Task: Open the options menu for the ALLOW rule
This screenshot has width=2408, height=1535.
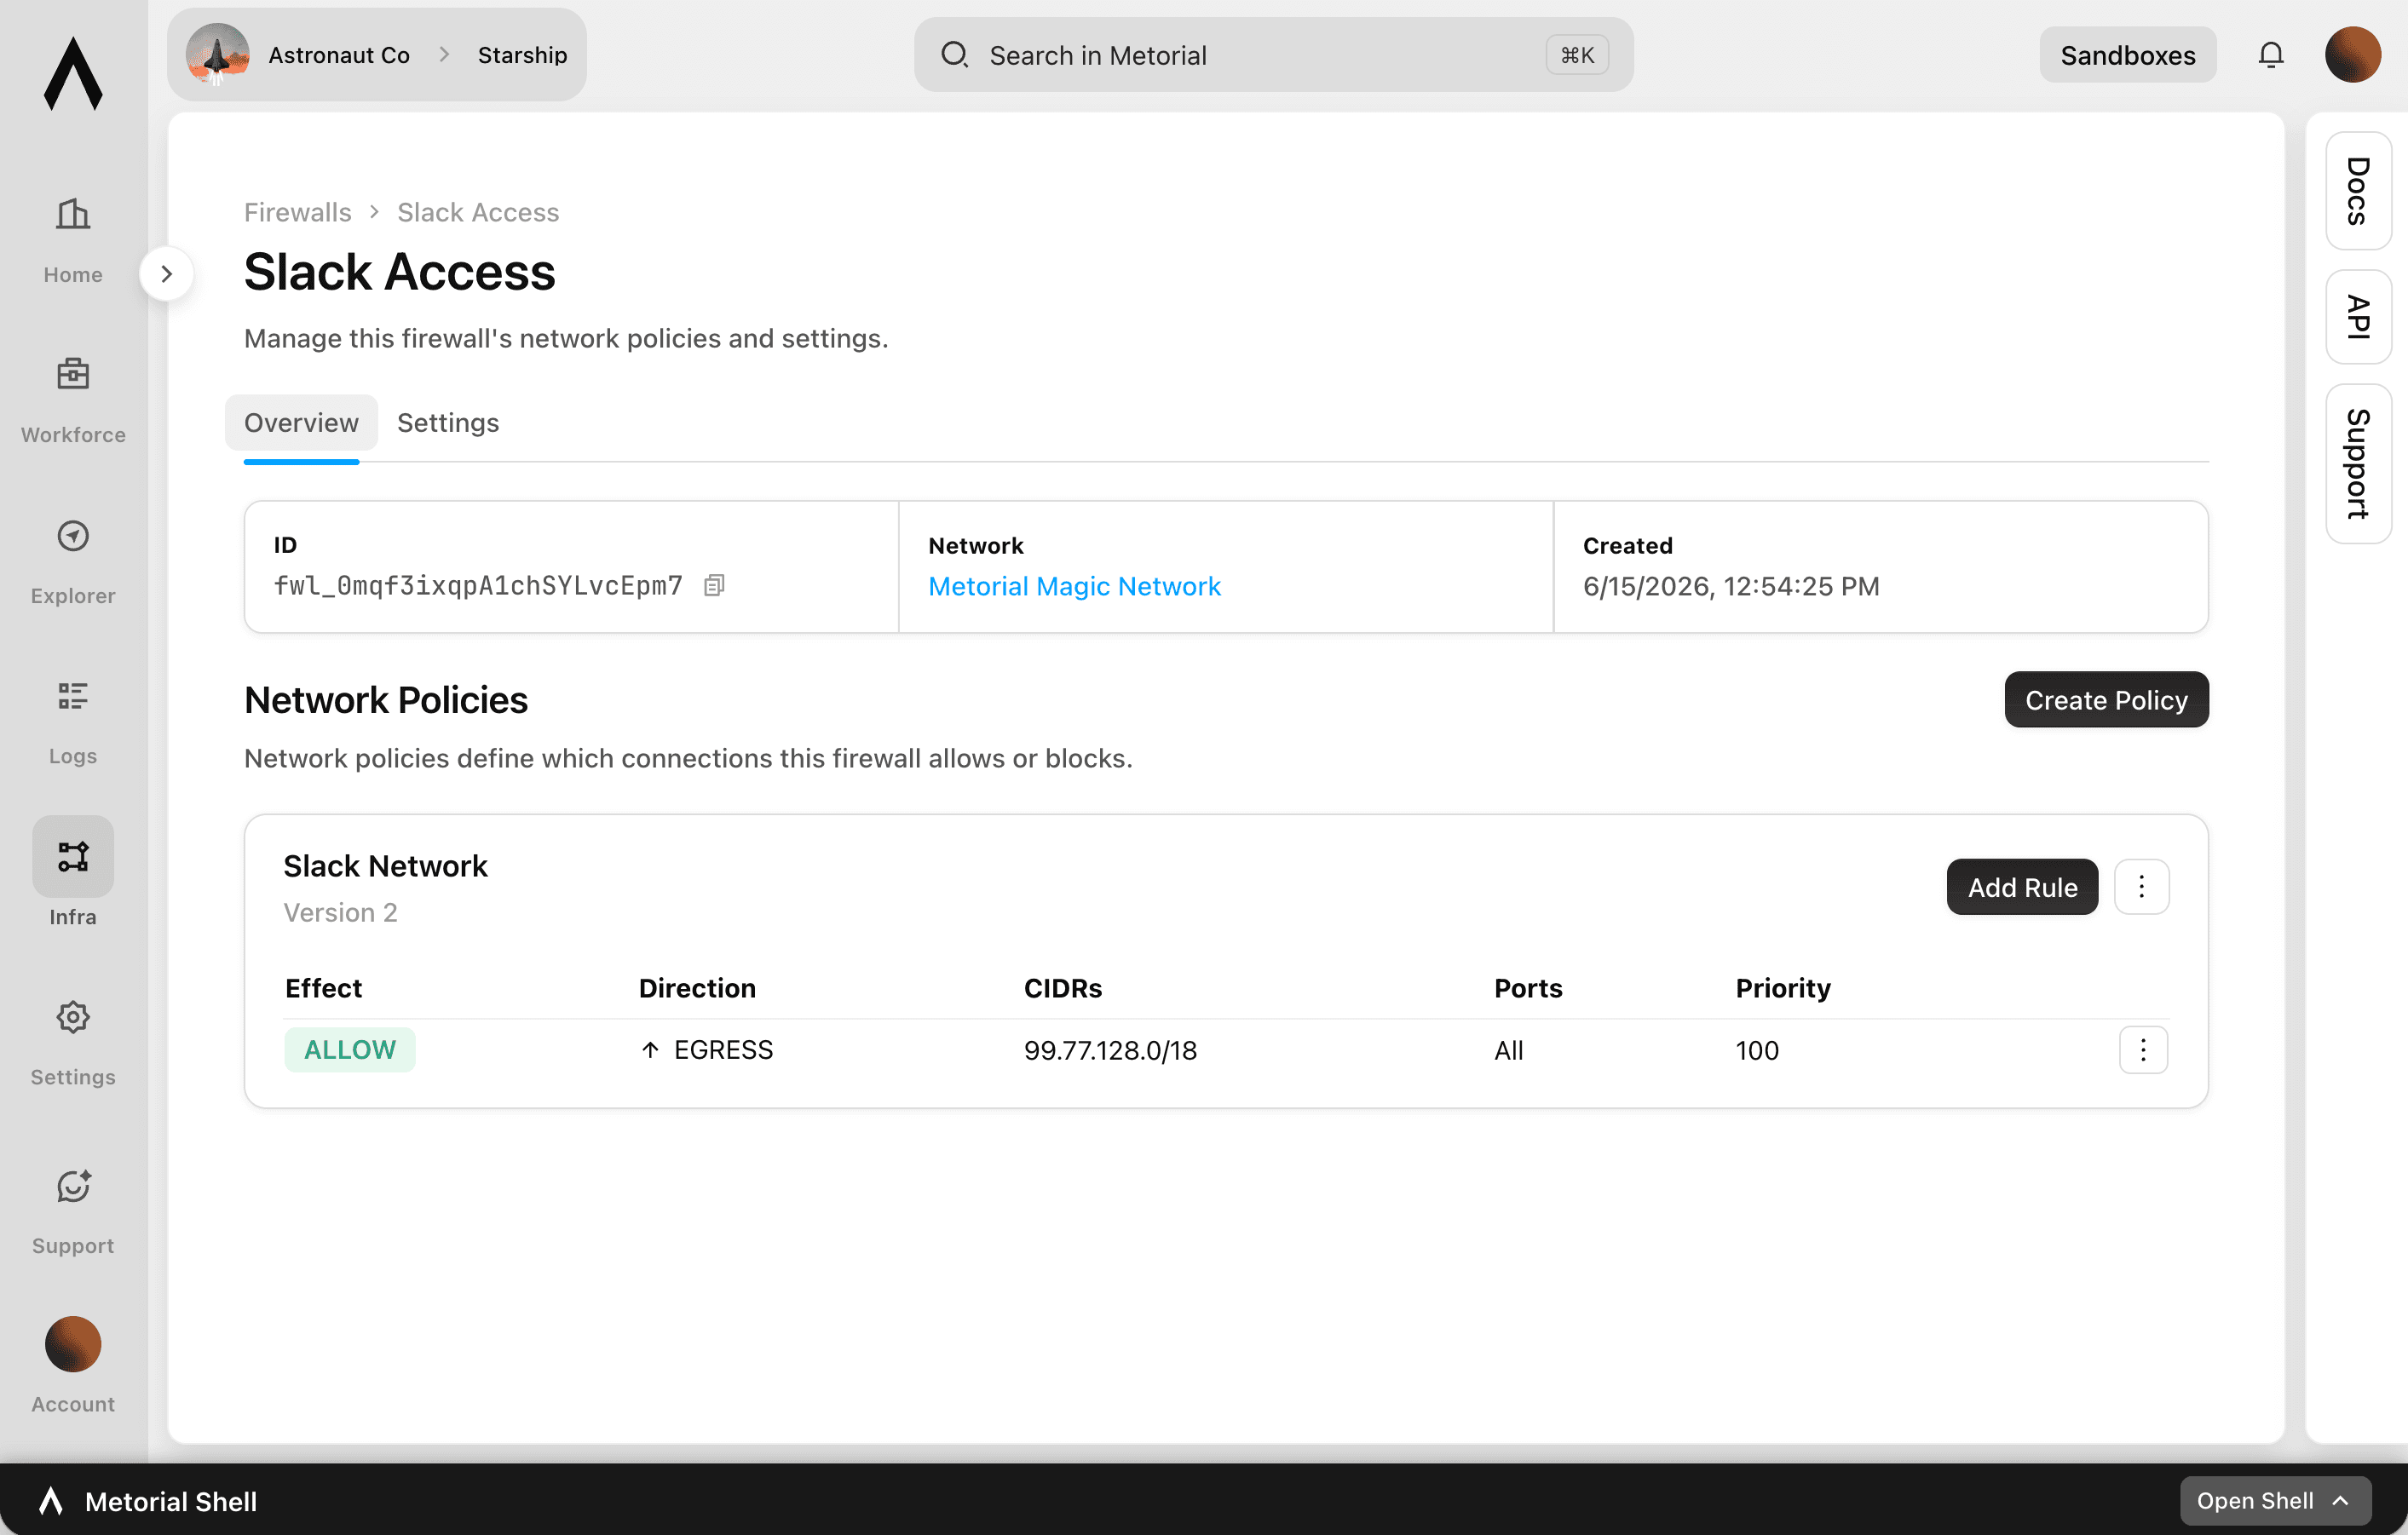Action: click(2143, 1050)
